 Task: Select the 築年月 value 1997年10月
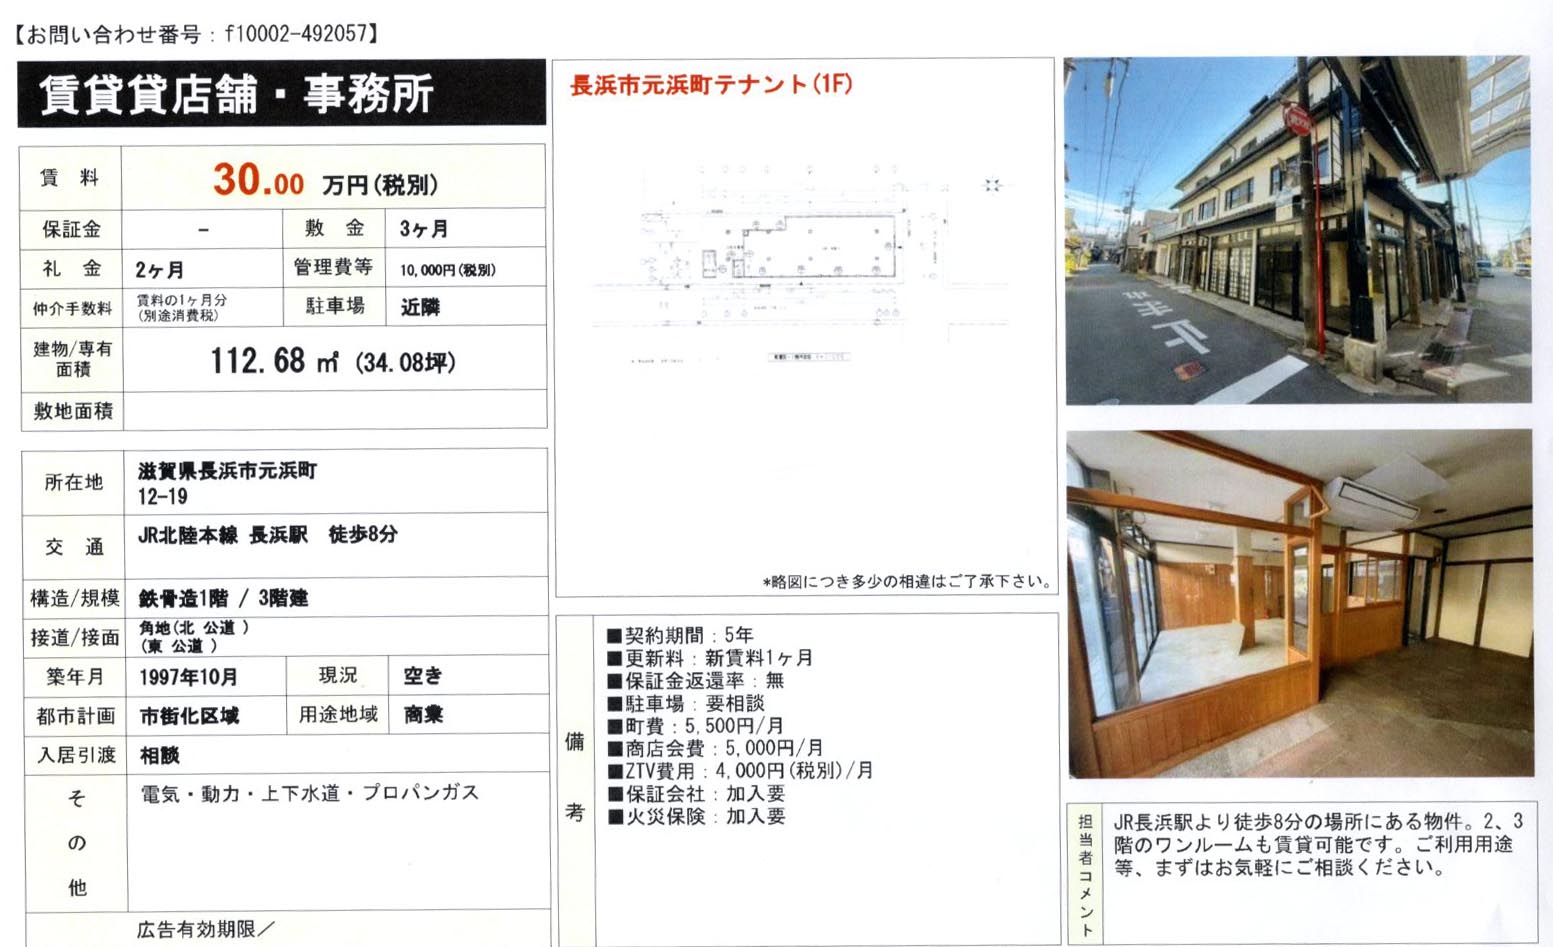click(188, 677)
